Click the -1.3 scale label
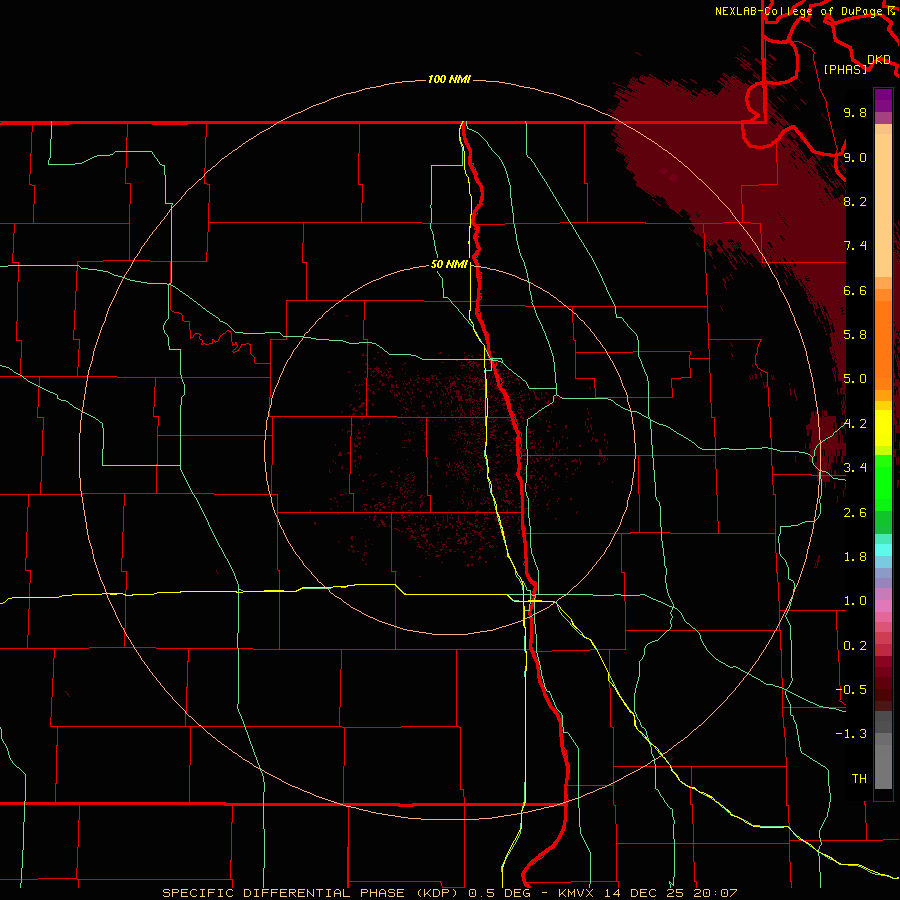The height and width of the screenshot is (900, 900). click(851, 734)
